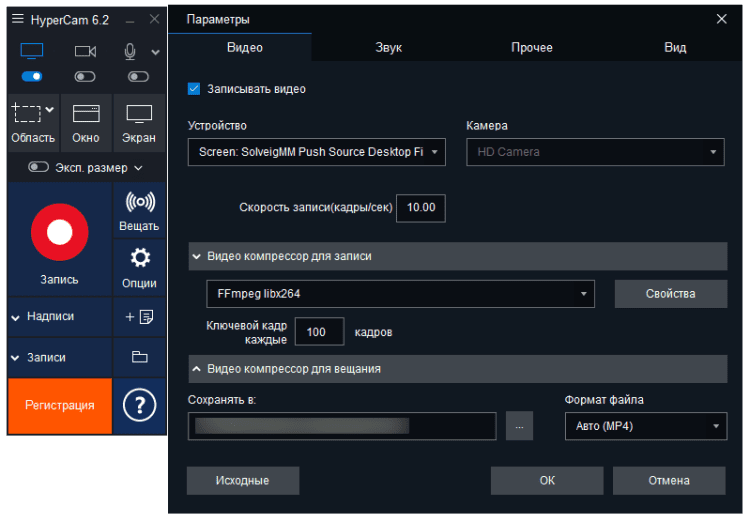Open the recordings folder icon
The height and width of the screenshot is (522, 750).
(139, 357)
